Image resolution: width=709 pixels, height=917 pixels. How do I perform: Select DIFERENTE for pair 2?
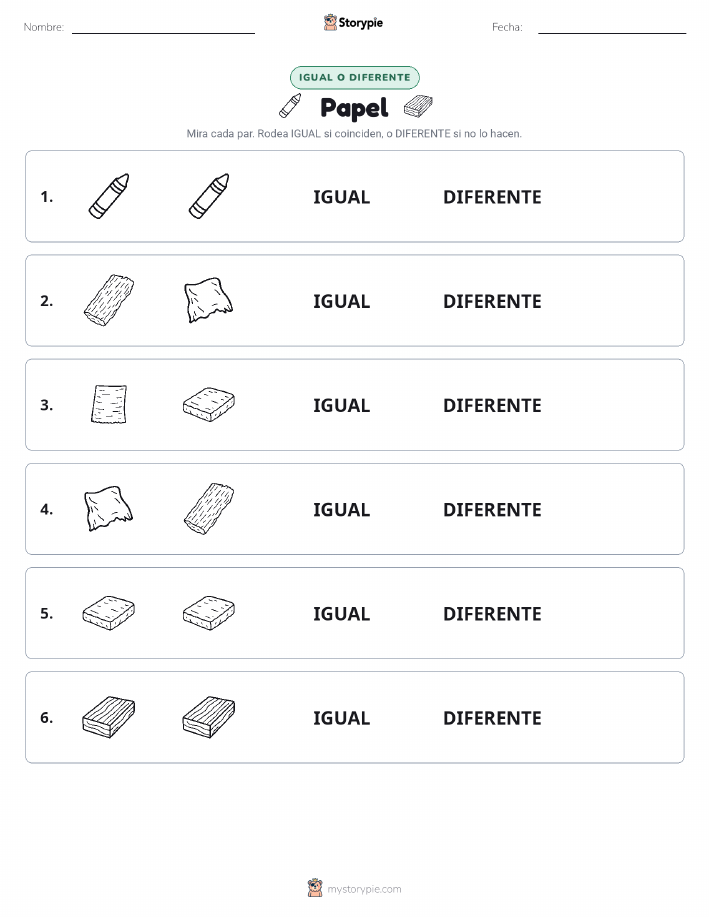[x=492, y=301]
